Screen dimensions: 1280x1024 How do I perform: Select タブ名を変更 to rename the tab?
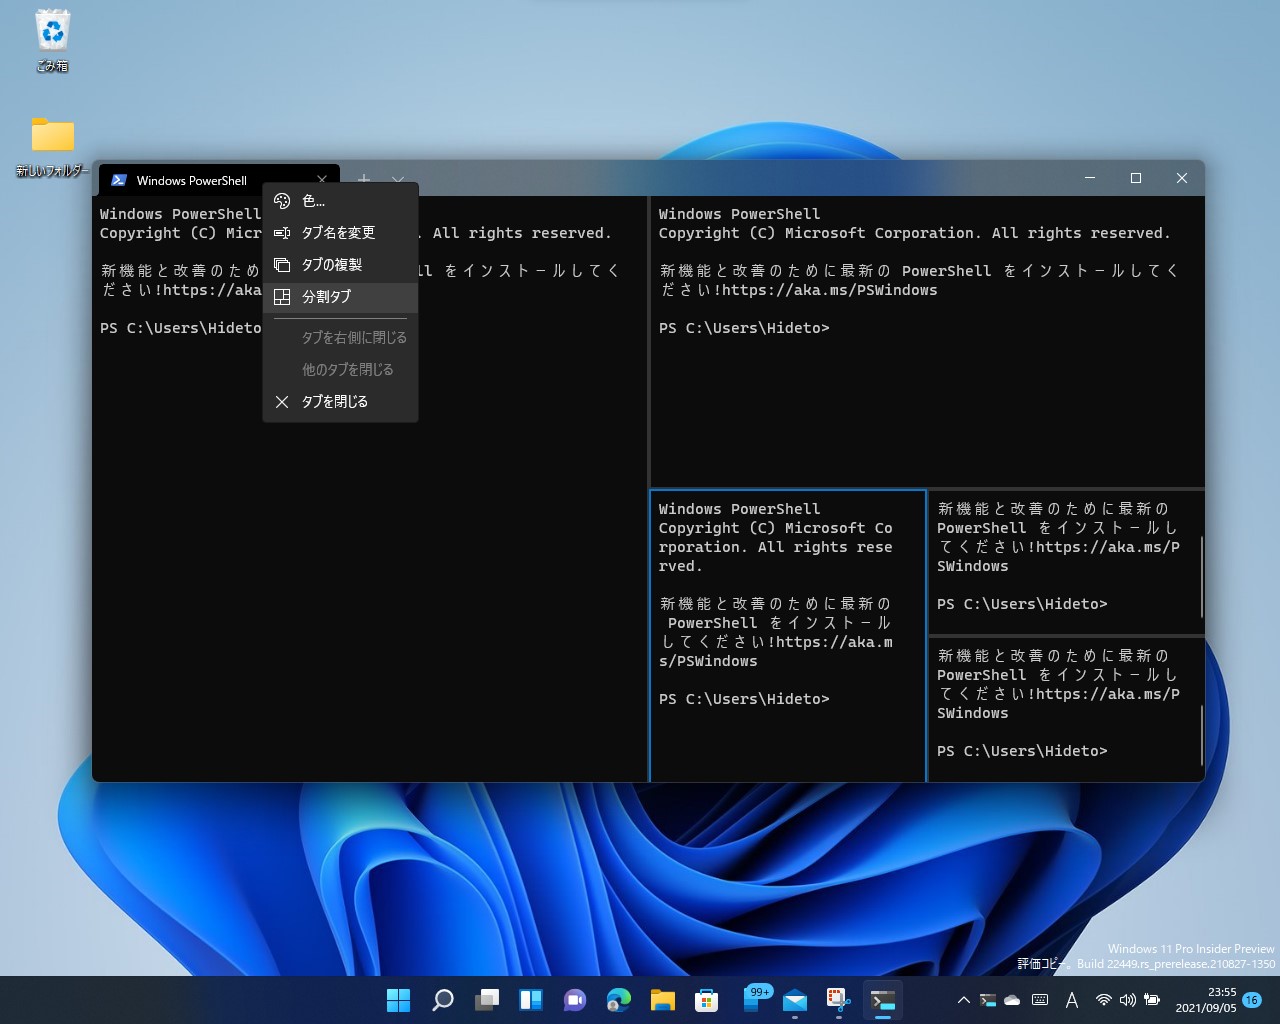pos(340,233)
